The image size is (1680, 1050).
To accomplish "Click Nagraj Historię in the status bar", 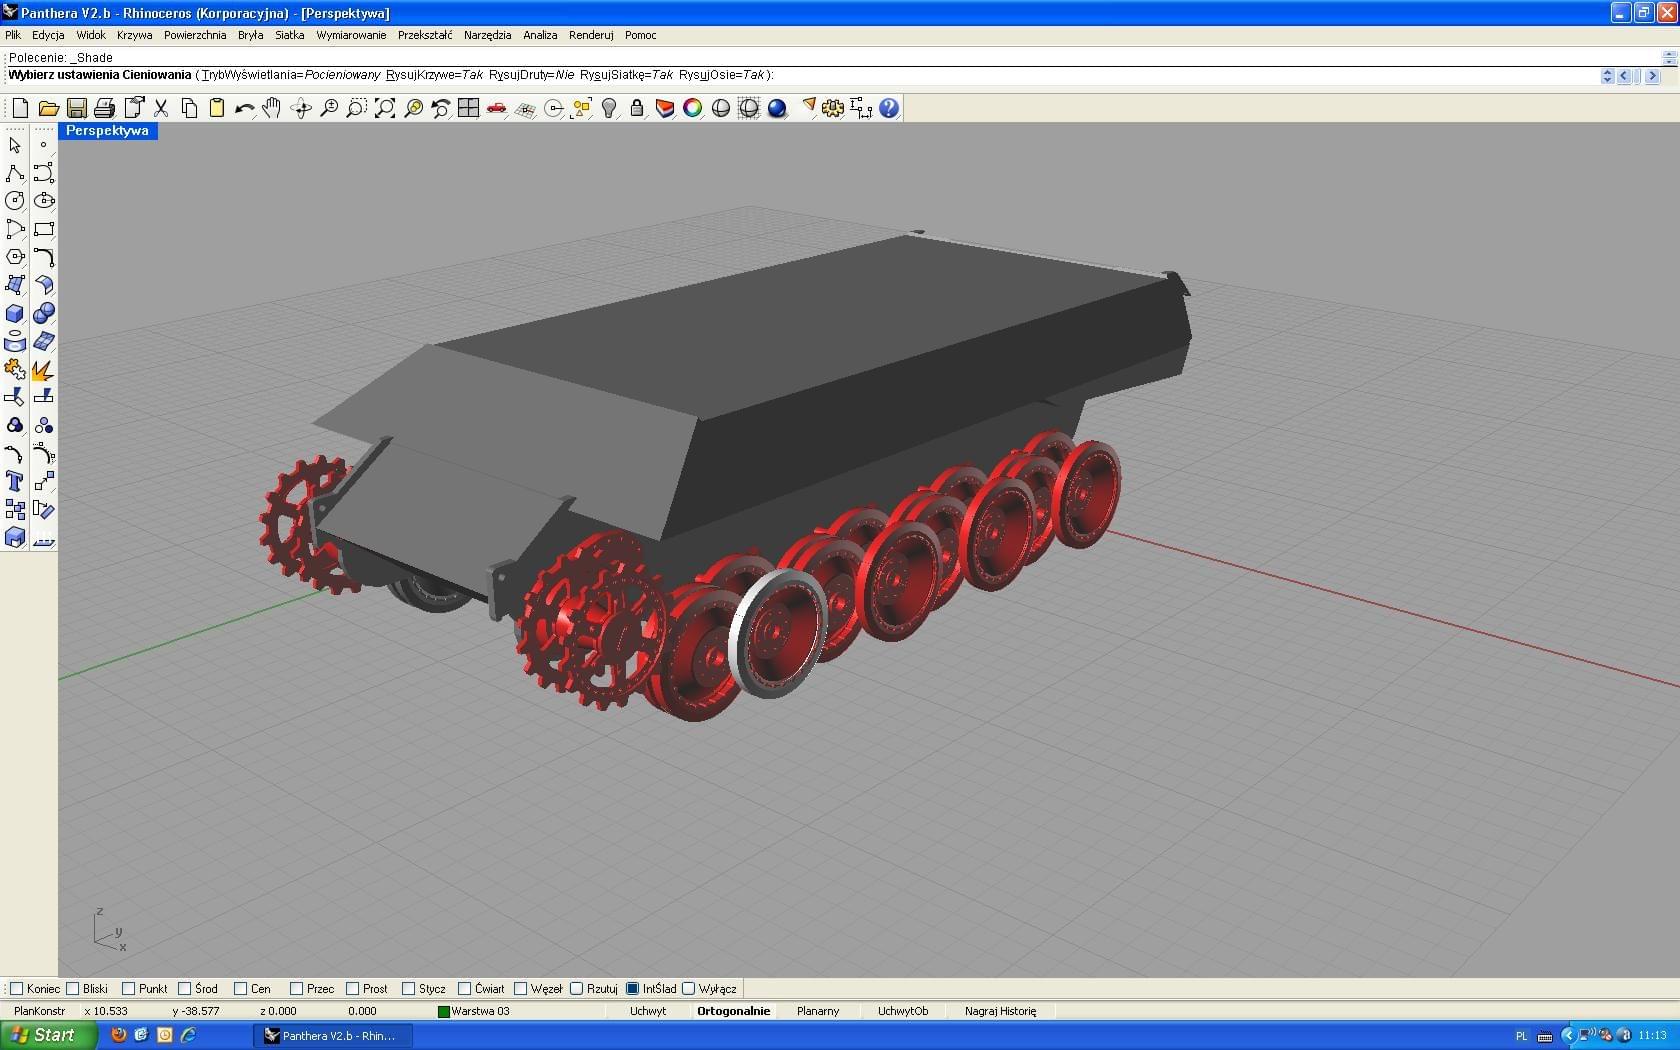I will pos(1000,1011).
